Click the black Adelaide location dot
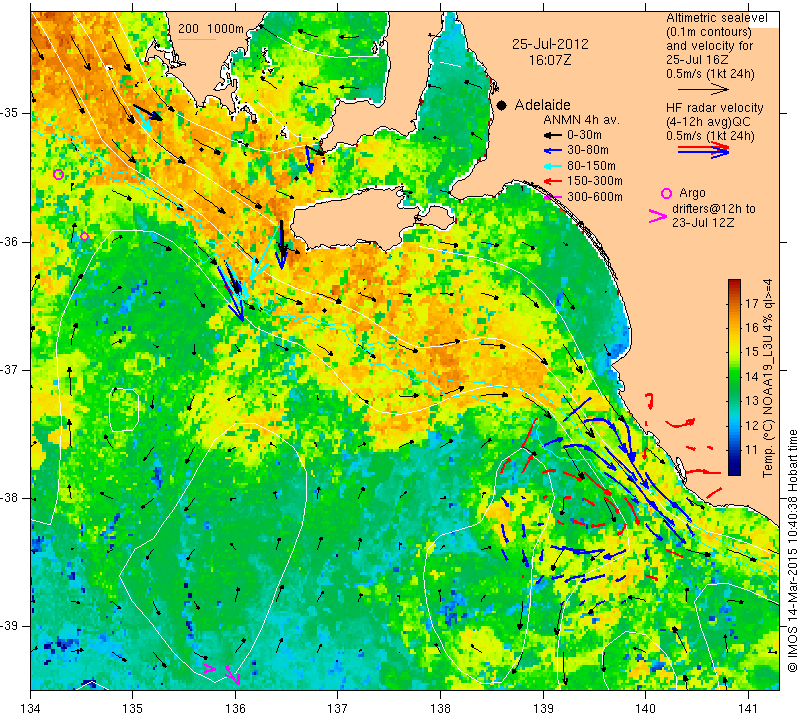This screenshot has width=800, height=720. 502,106
